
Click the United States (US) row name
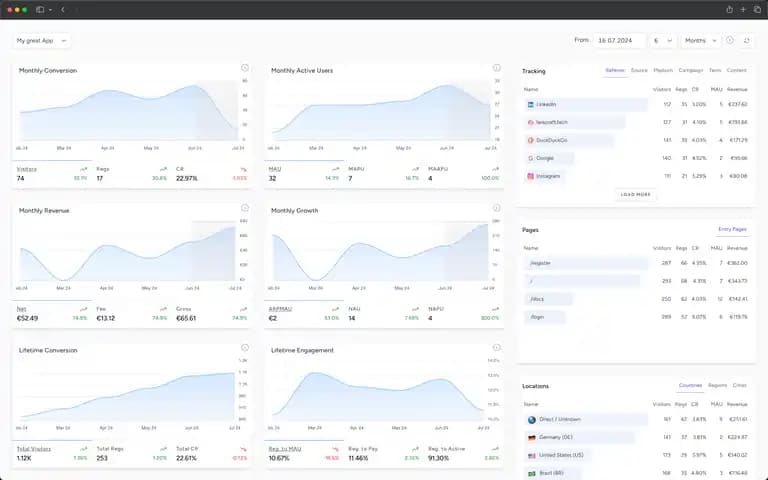(x=561, y=455)
